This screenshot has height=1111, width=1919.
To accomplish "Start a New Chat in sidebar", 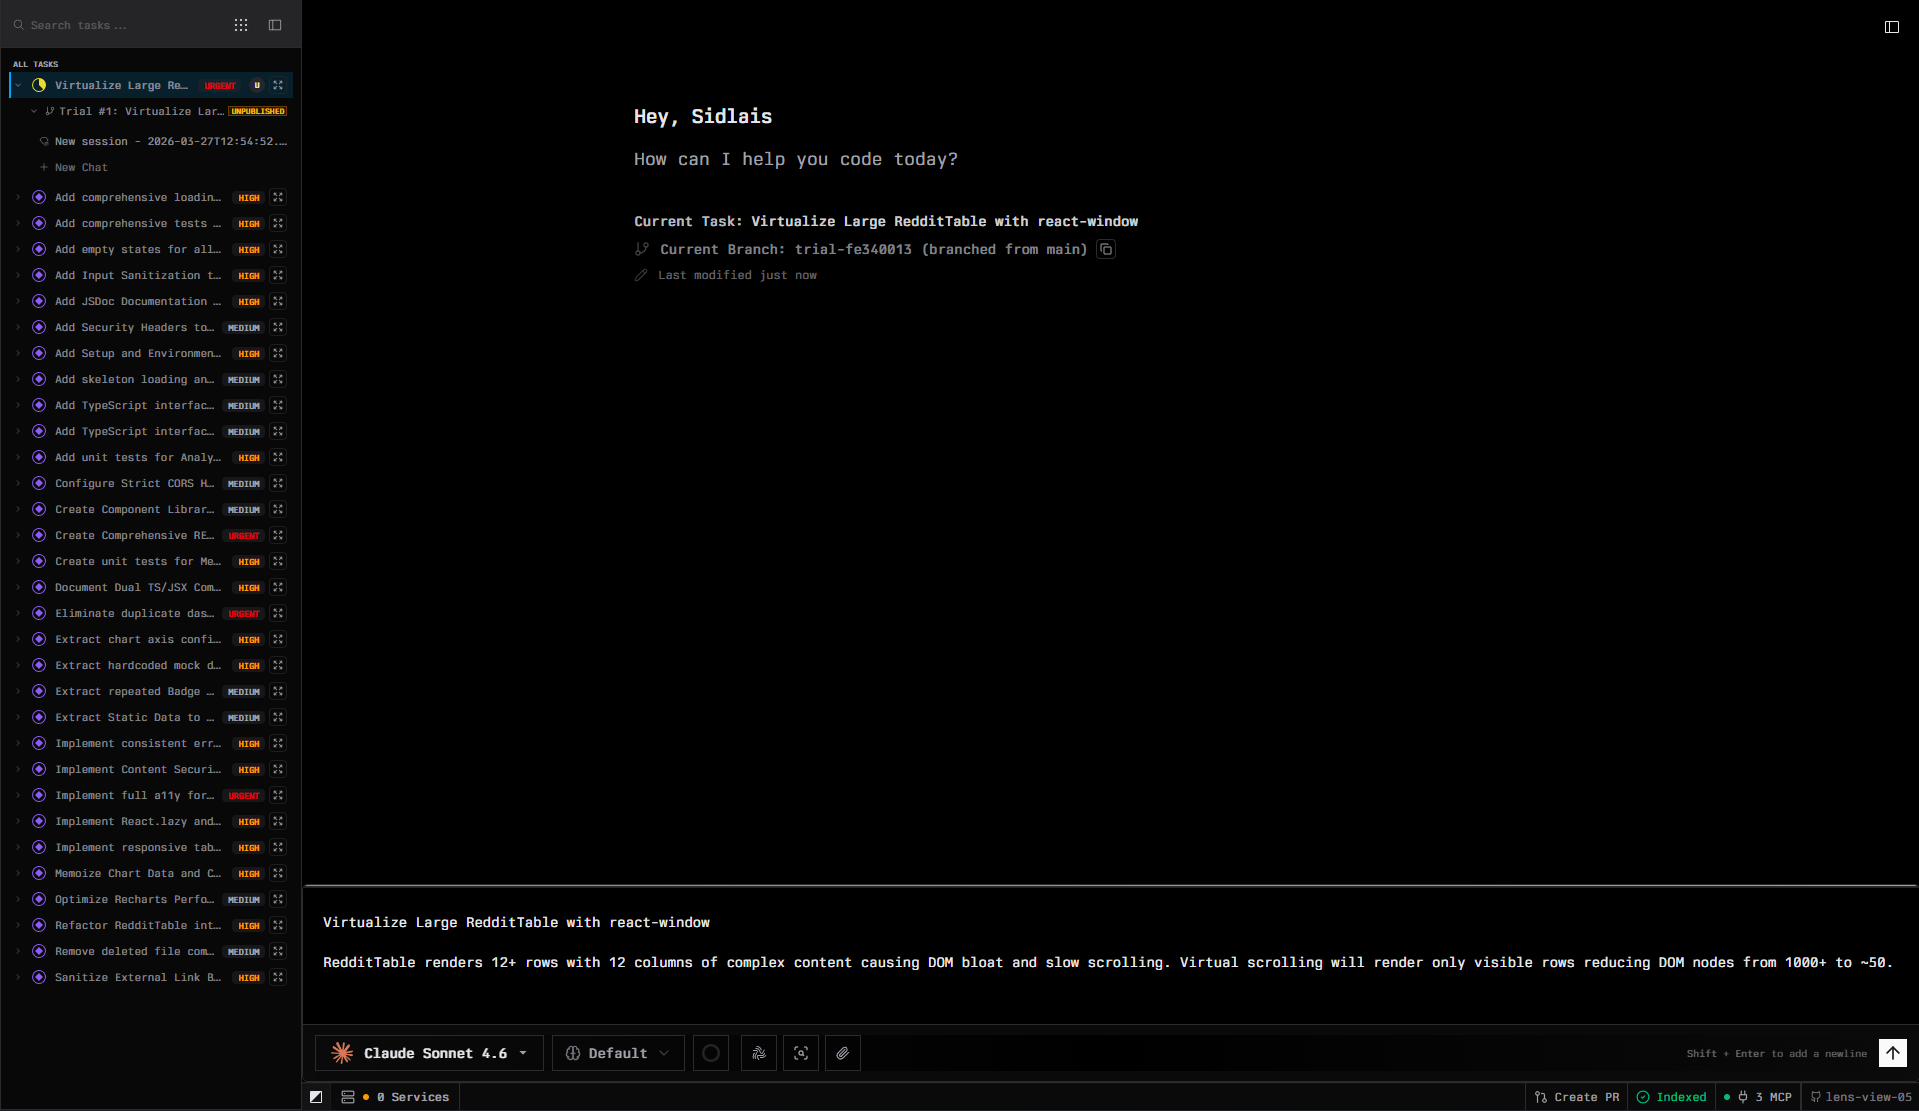I will click(80, 167).
